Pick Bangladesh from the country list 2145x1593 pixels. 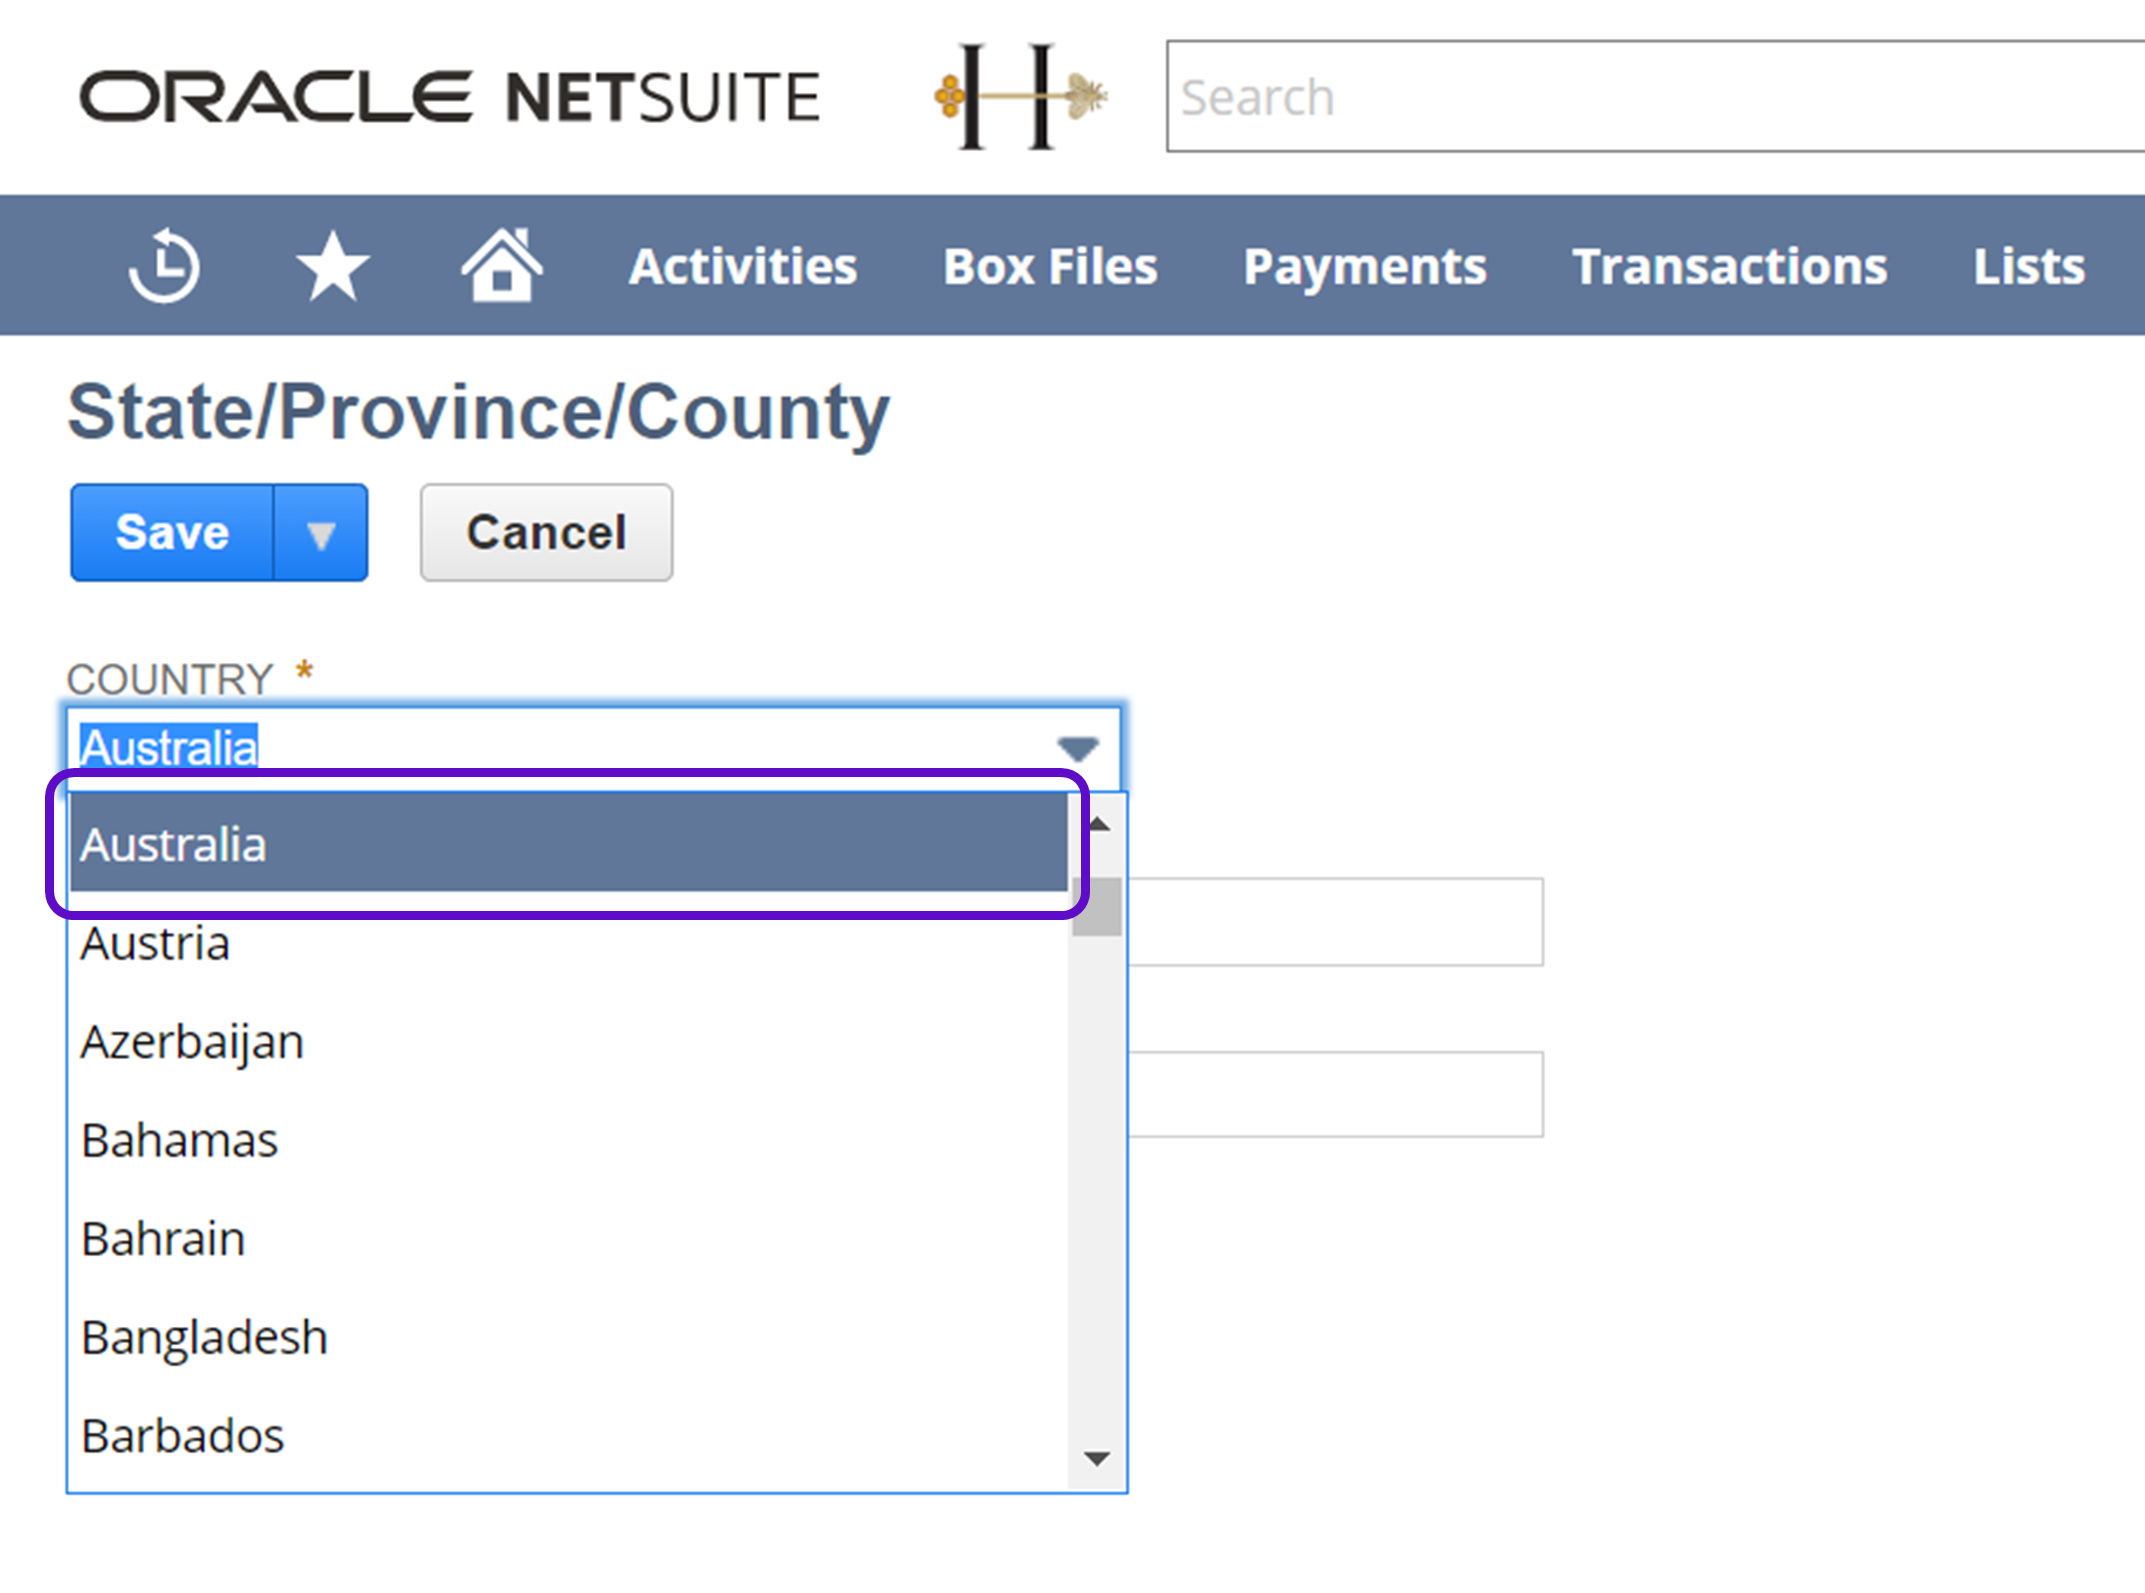[205, 1337]
